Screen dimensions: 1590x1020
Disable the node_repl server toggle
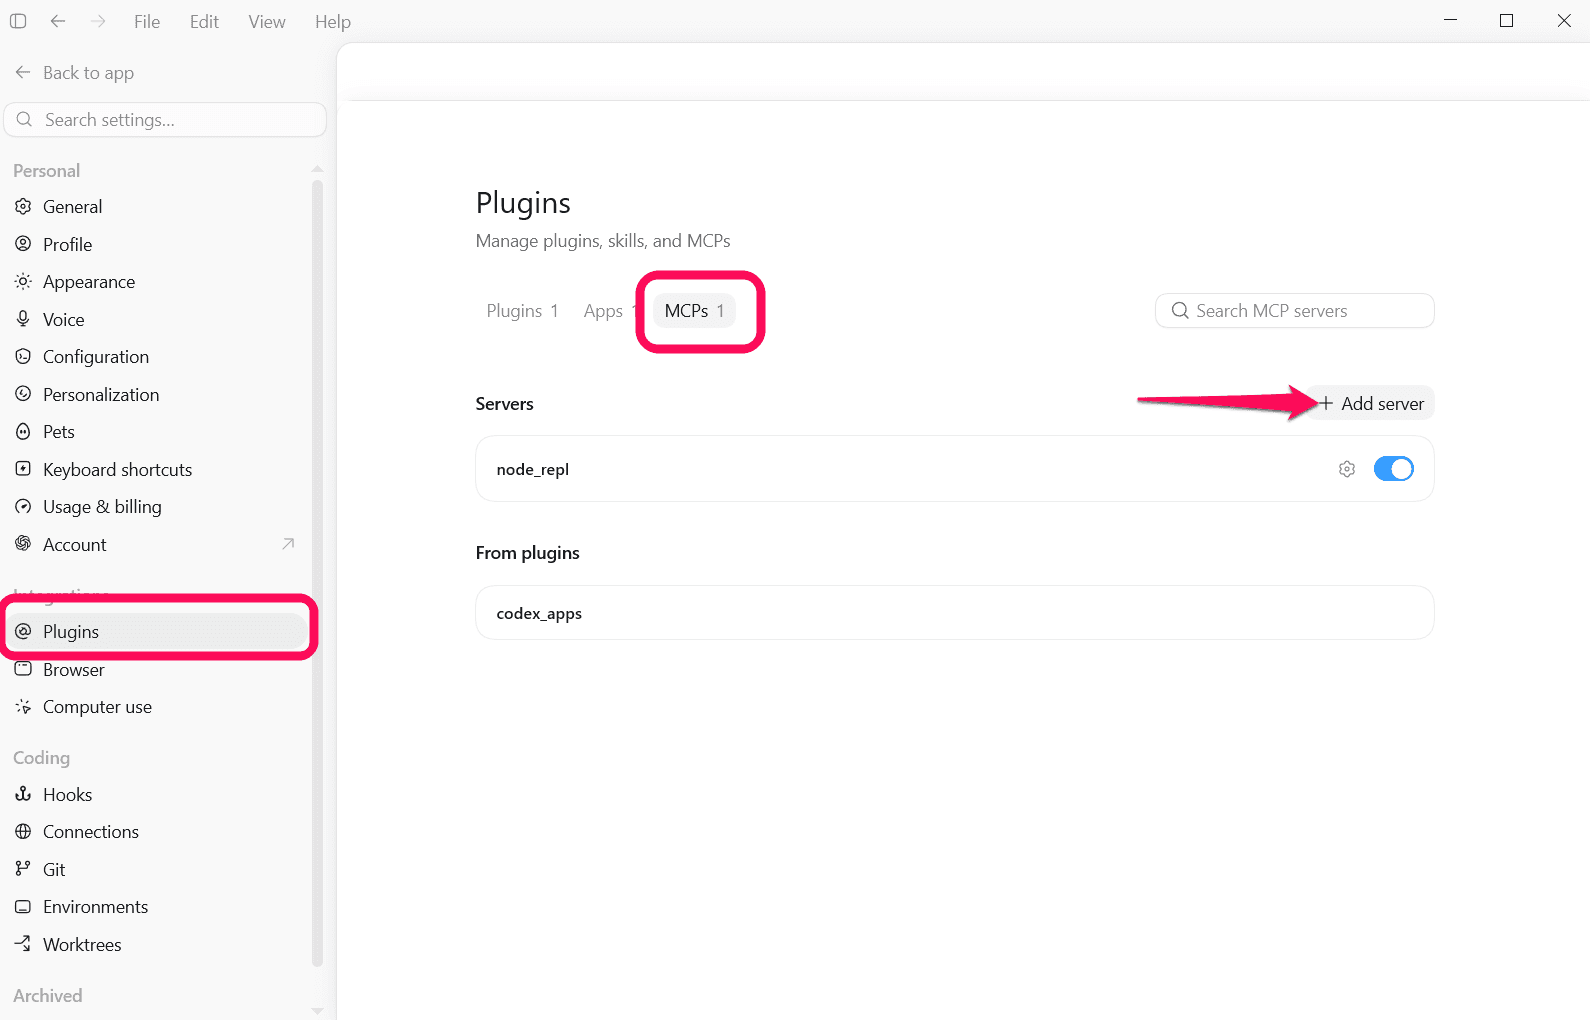click(1394, 469)
